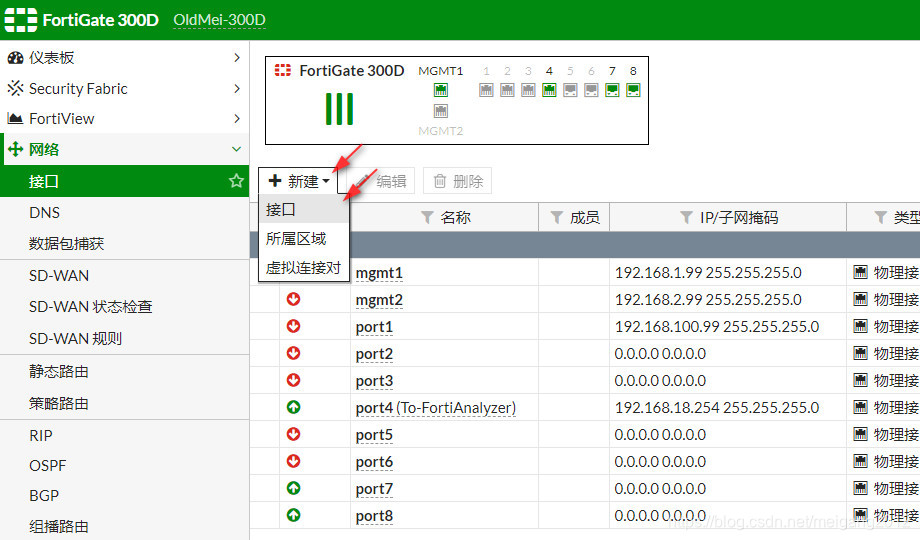920x540 pixels.
Task: Open the port4 (To-FortiAnalyzer) link
Action: (436, 408)
